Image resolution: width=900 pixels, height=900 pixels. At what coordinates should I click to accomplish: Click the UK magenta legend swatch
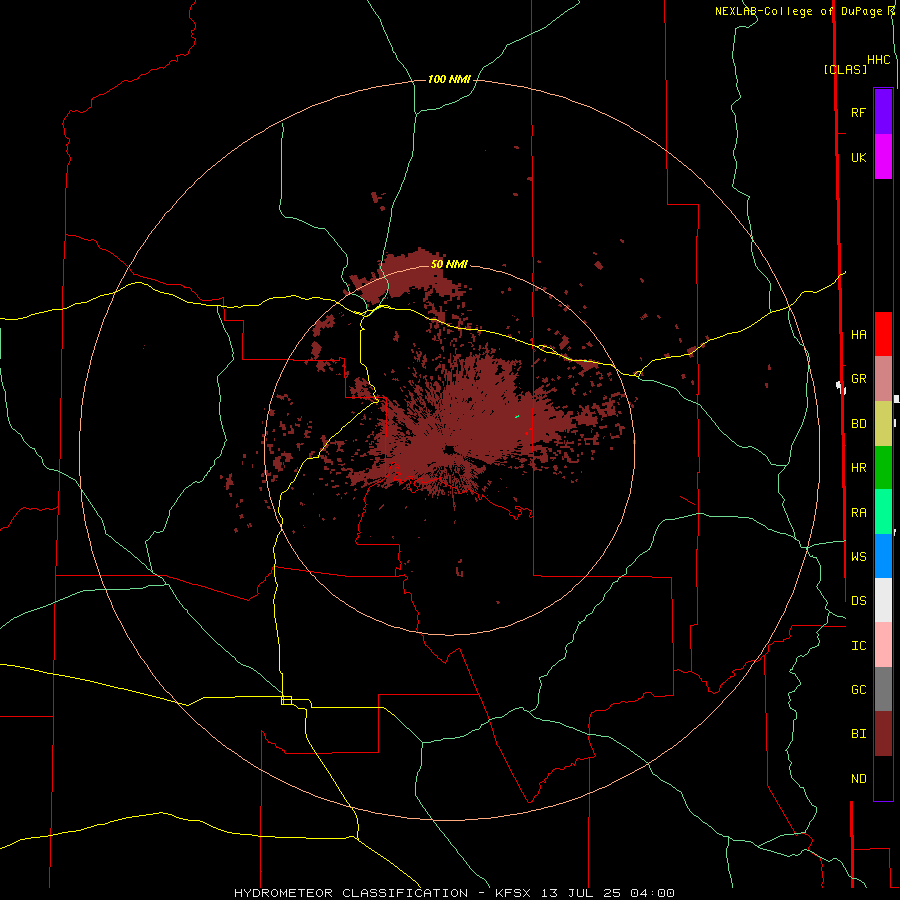click(883, 157)
